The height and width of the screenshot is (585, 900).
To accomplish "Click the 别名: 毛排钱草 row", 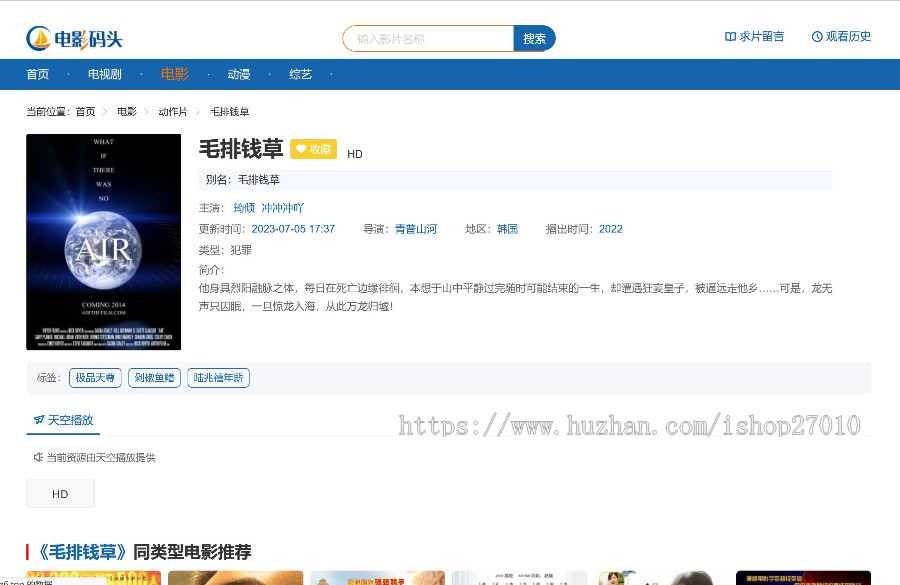I will click(515, 180).
